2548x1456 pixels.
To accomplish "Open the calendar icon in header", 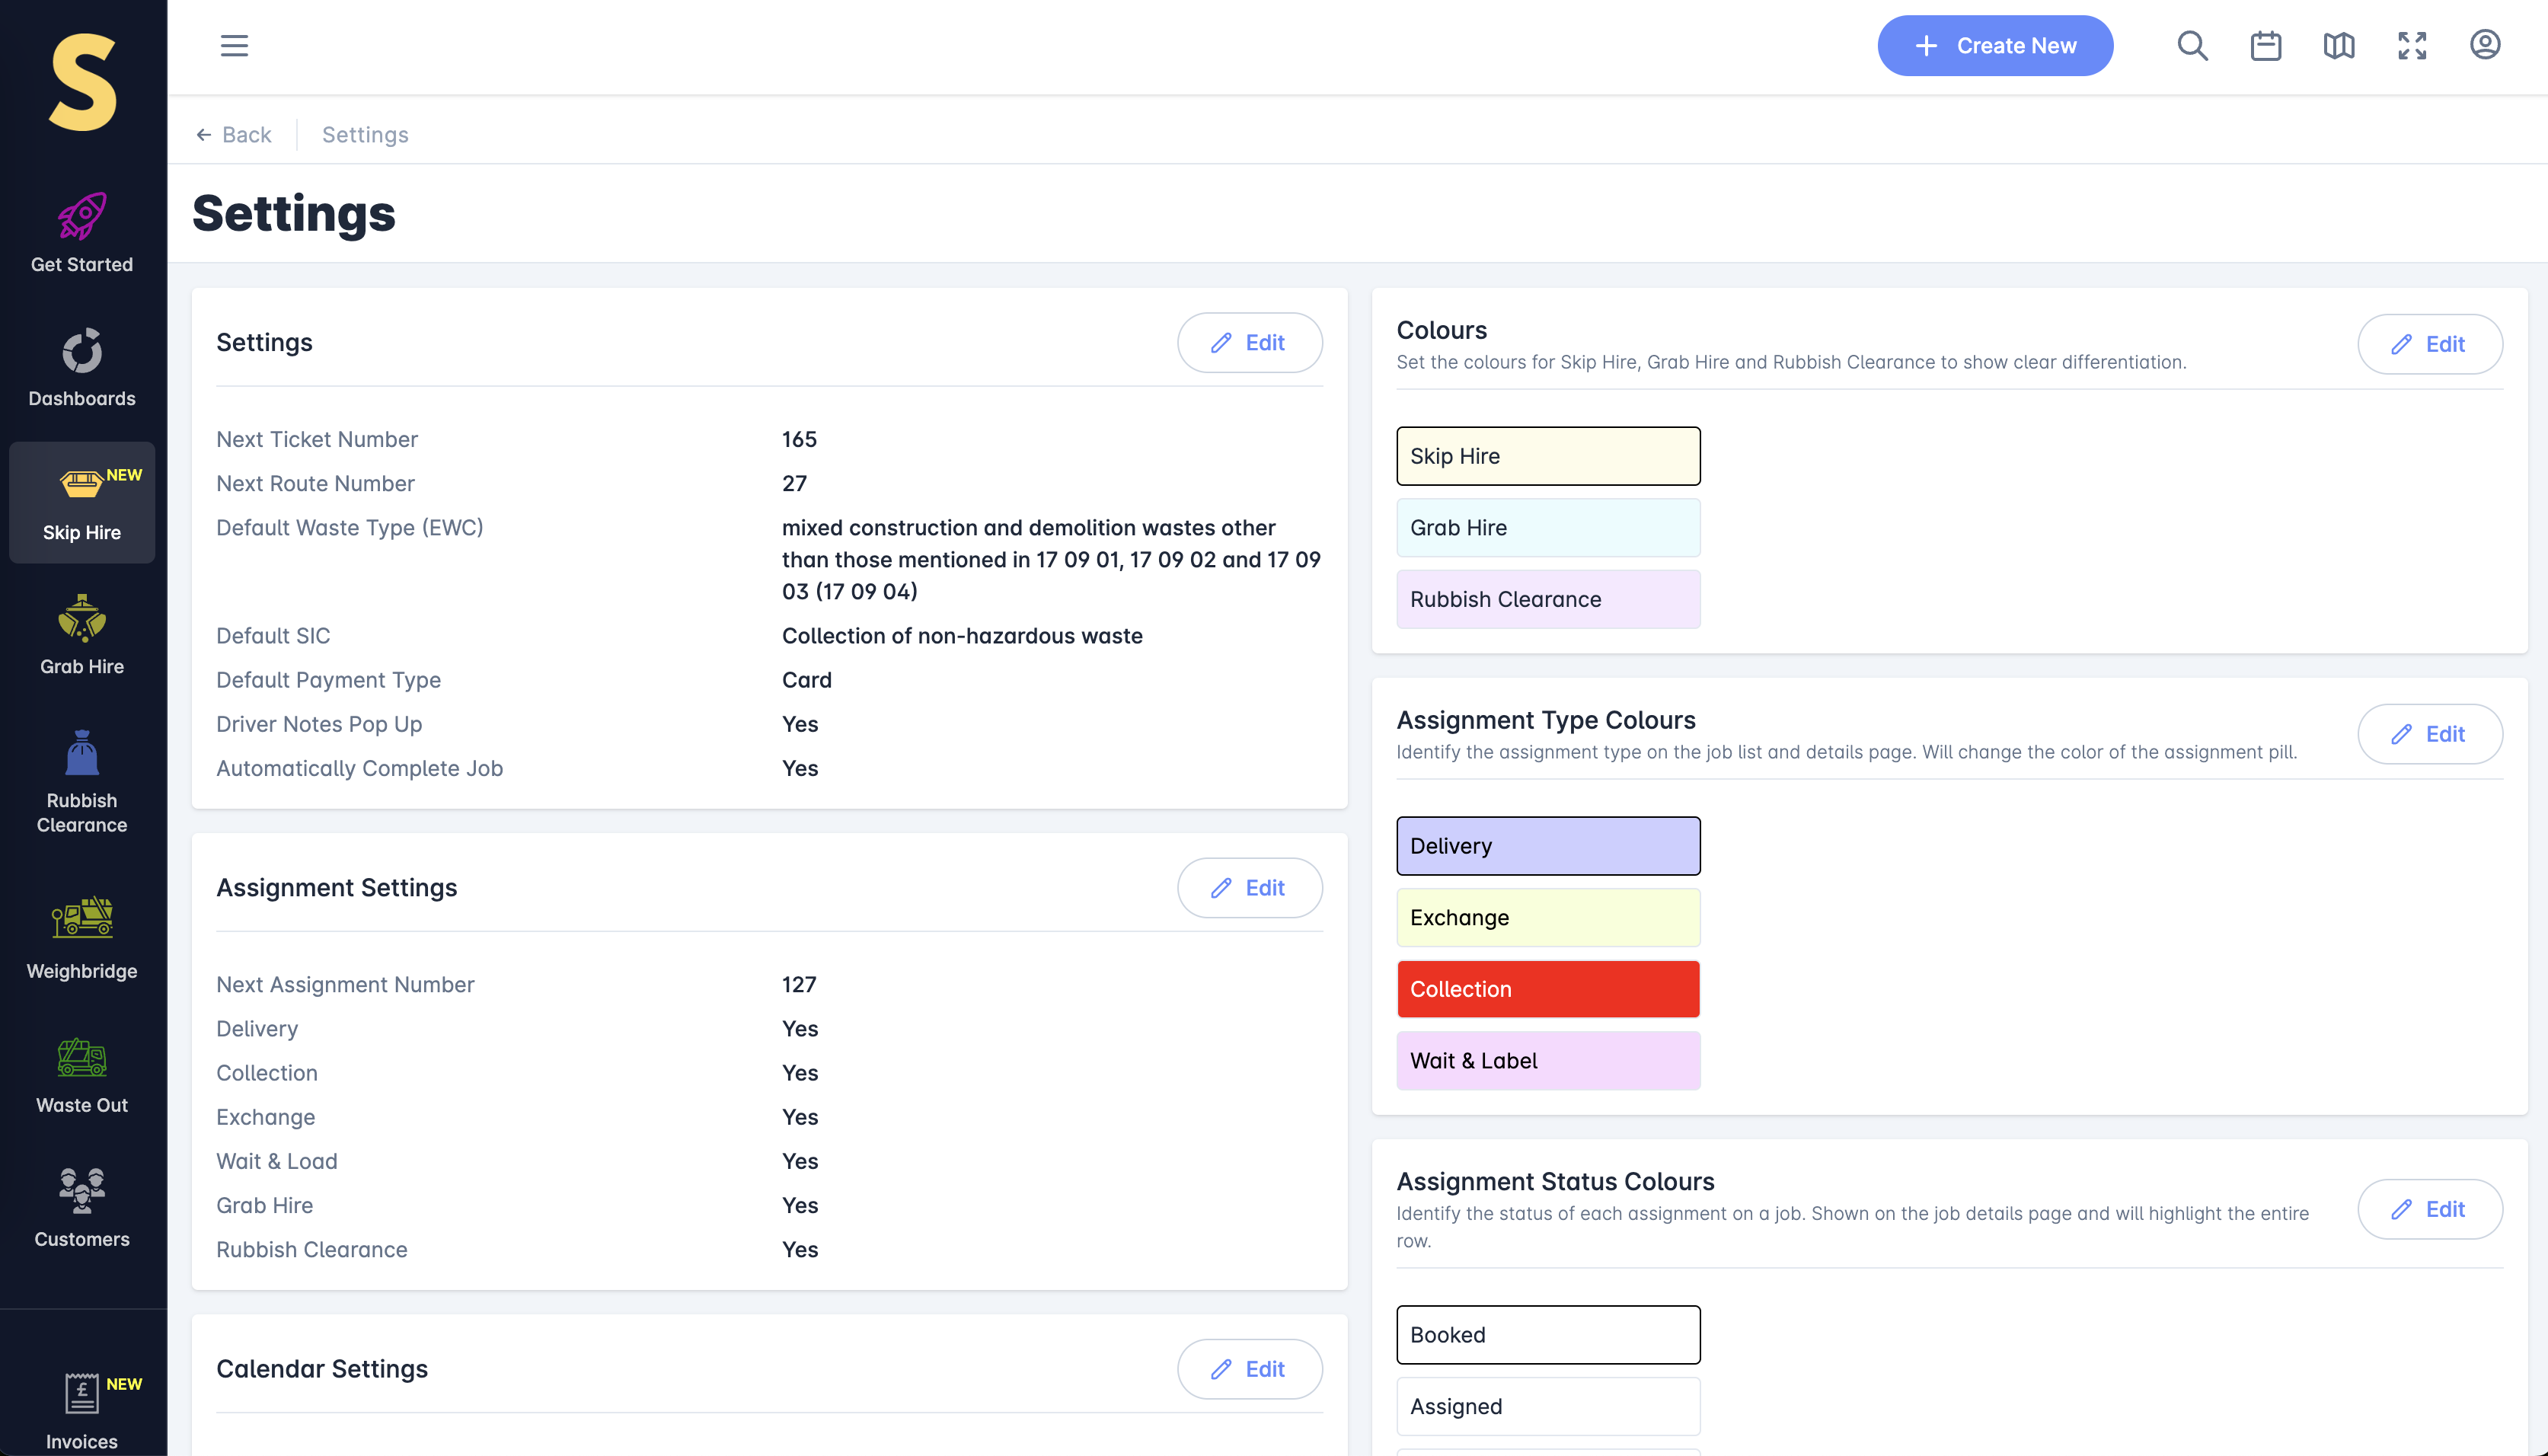I will click(2265, 46).
